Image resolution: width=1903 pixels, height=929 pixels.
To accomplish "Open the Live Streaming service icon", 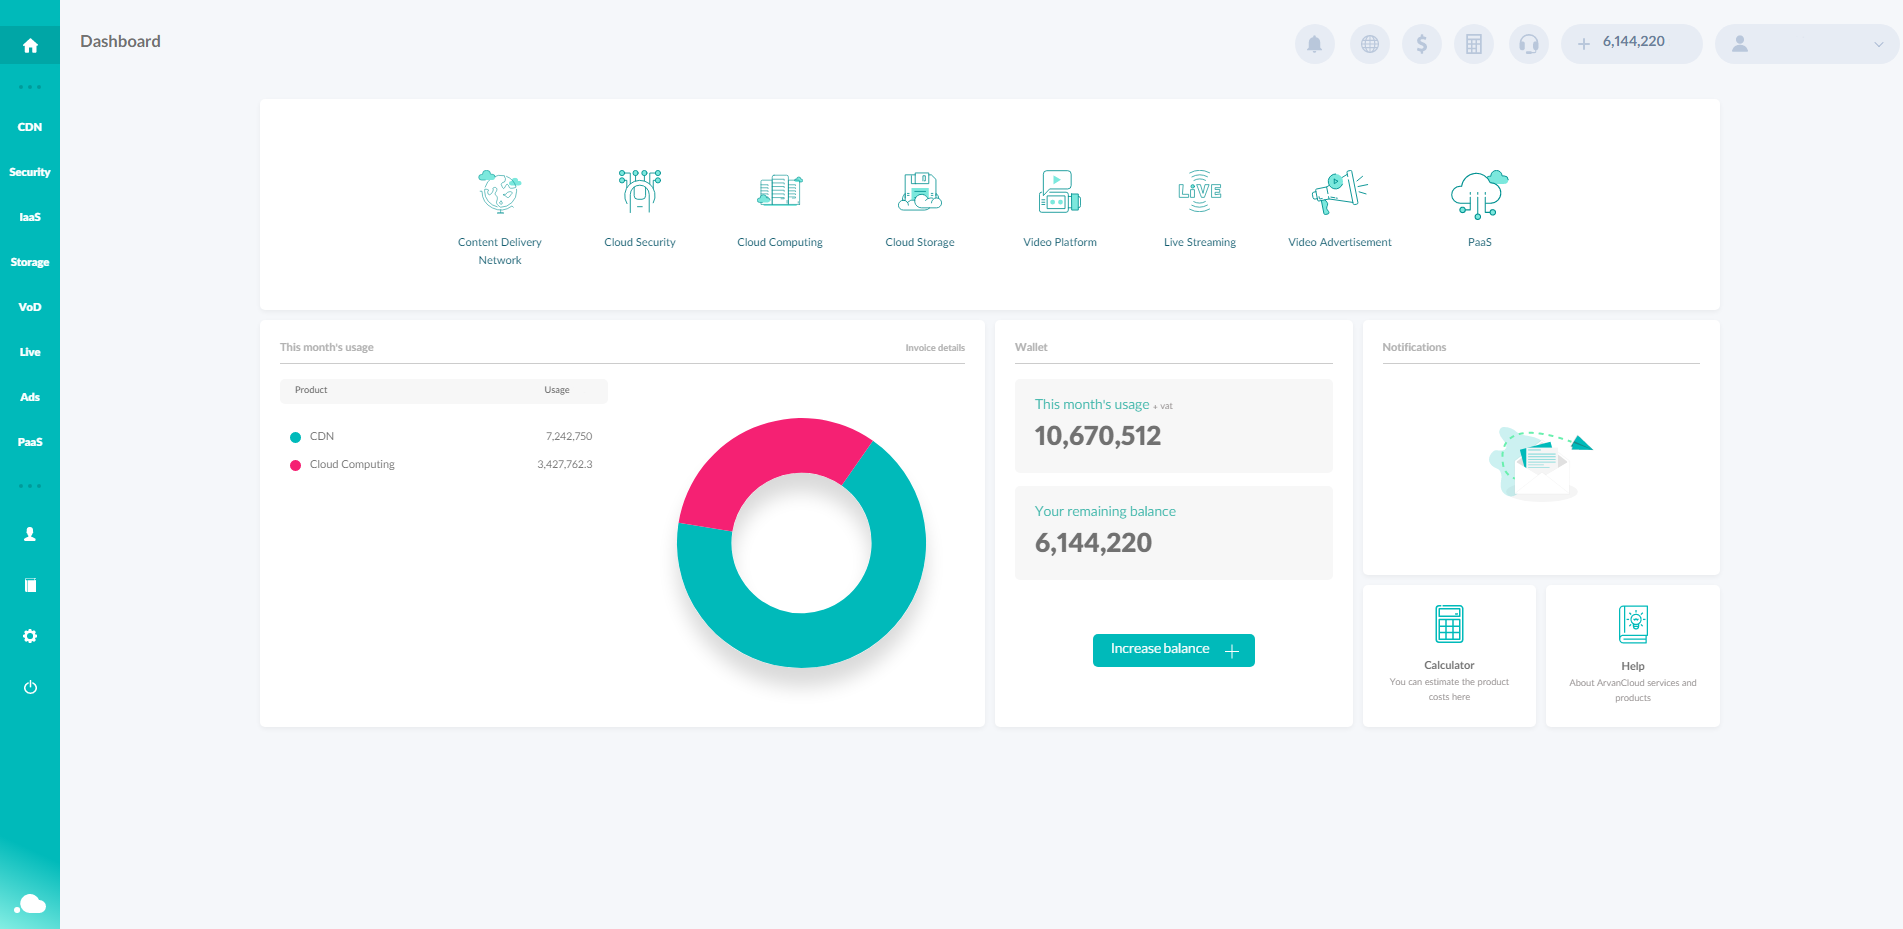I will [1199, 192].
